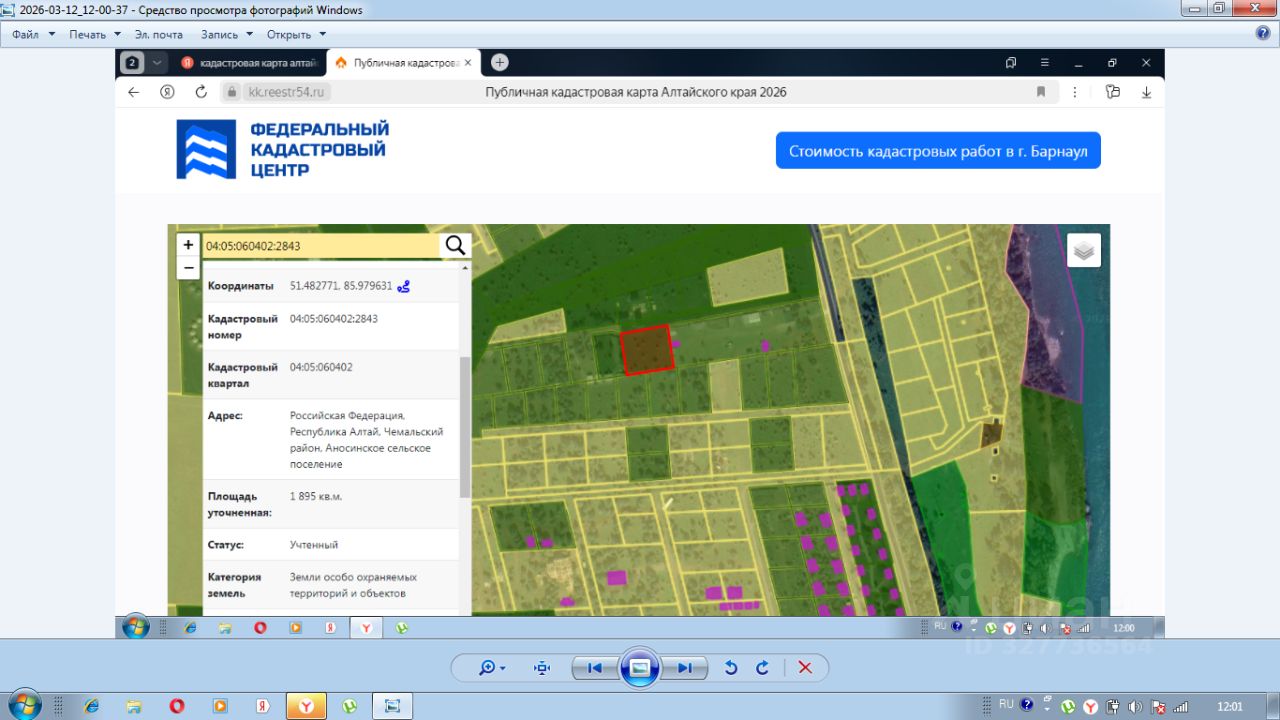Click the site lock icon
The height and width of the screenshot is (720, 1280).
click(232, 92)
